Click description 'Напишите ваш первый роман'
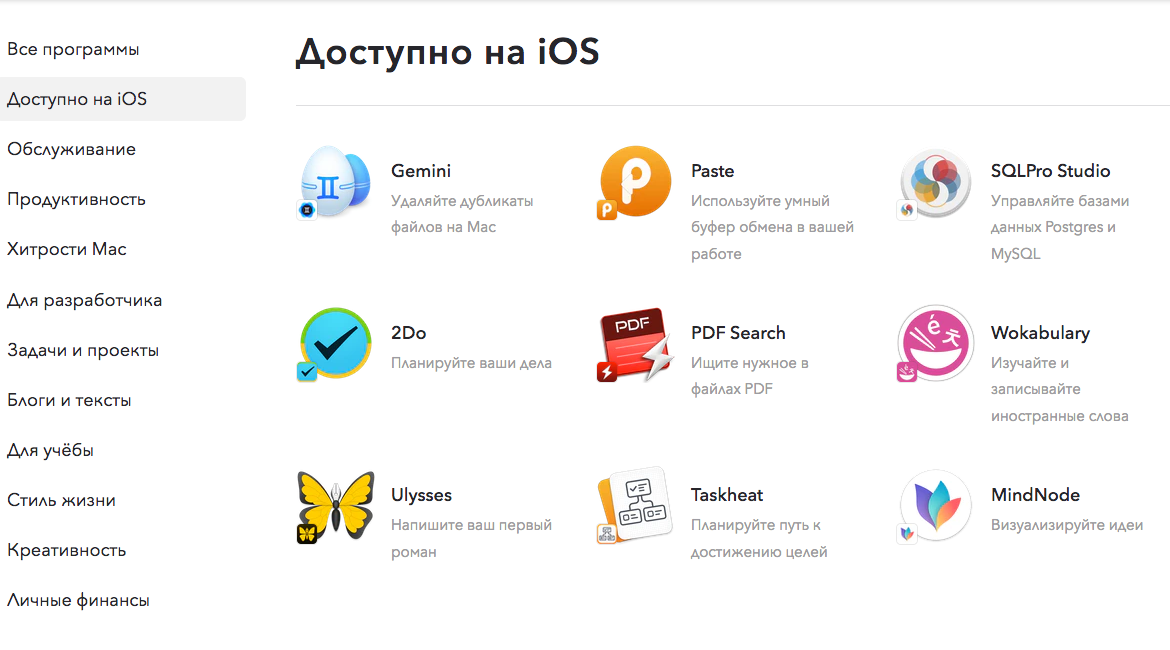The image size is (1170, 650). point(472,538)
